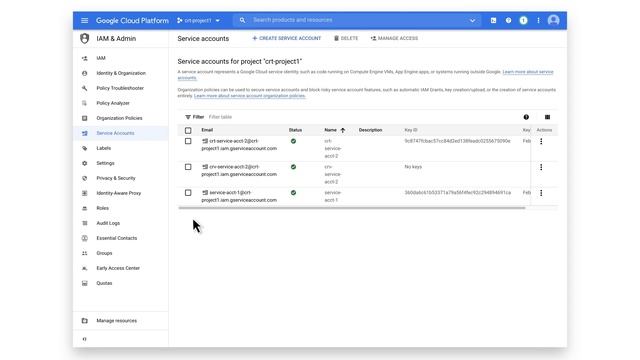
Task: Click the Groups icon in sidebar
Action: (84, 253)
